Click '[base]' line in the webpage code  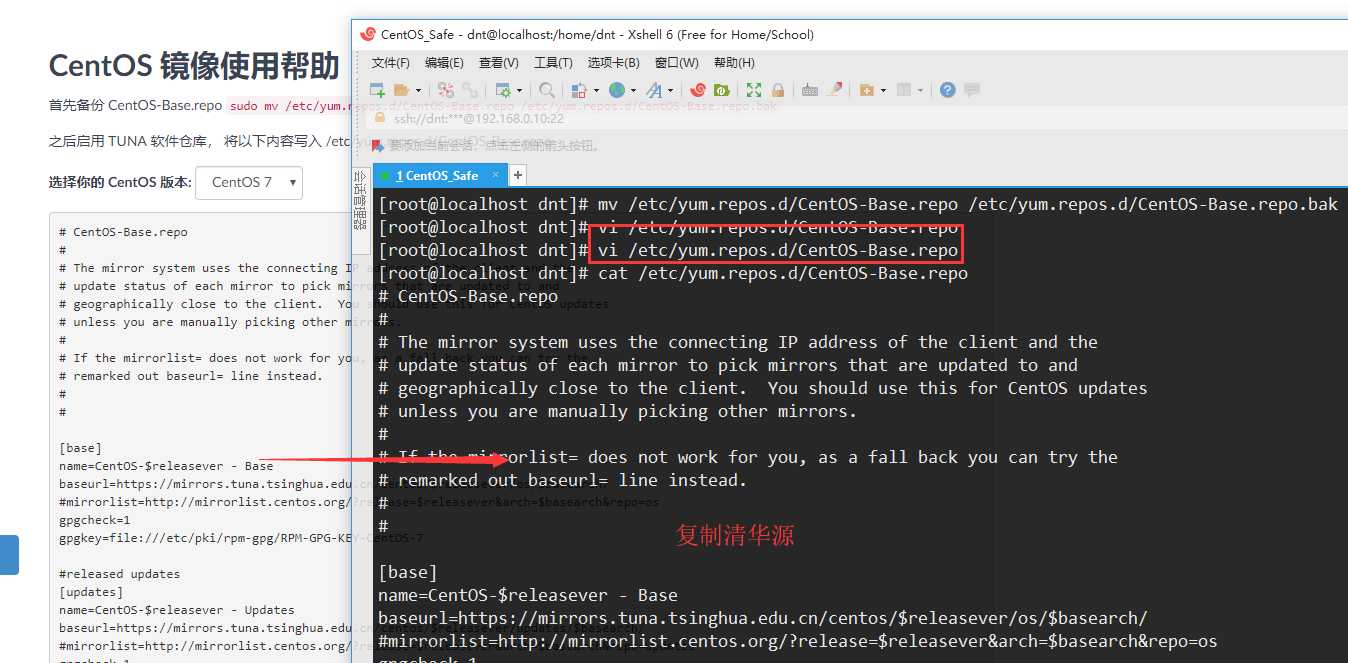(80, 448)
